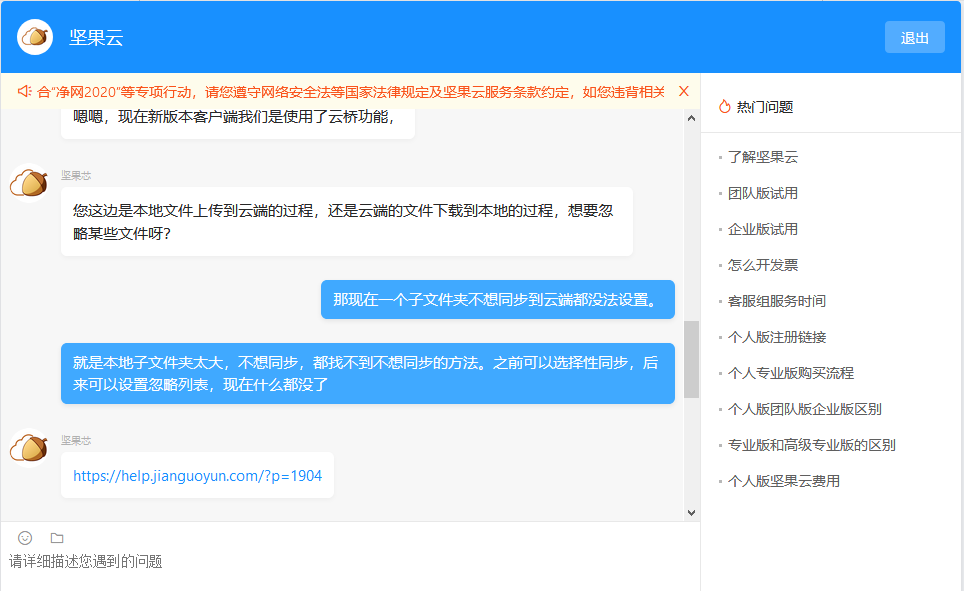Click the orange announcement banner text
This screenshot has height=591, width=964.
pyautogui.click(x=350, y=92)
